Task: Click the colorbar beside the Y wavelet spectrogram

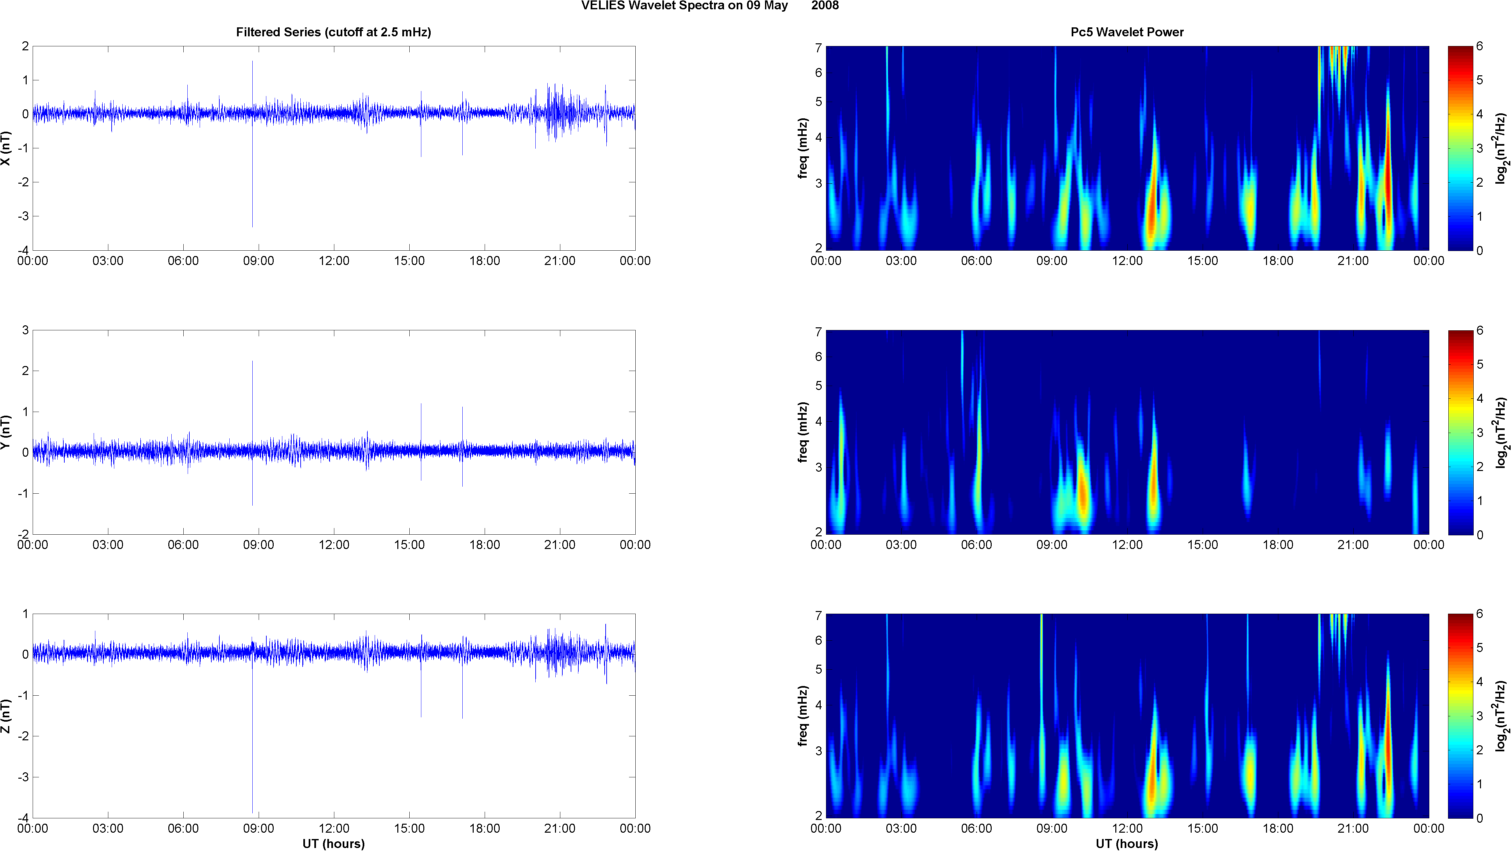Action: (x=1460, y=432)
